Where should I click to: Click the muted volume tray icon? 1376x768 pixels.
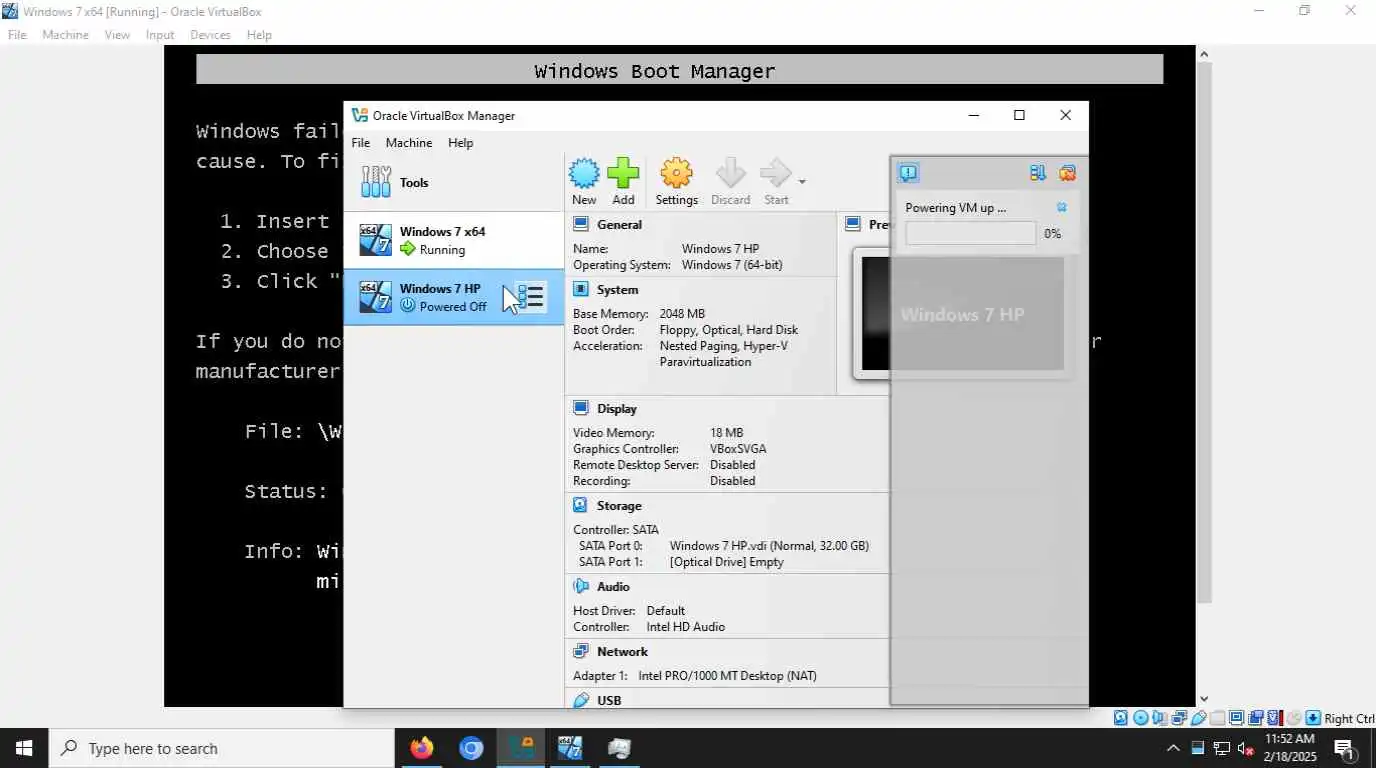pyautogui.click(x=1246, y=748)
